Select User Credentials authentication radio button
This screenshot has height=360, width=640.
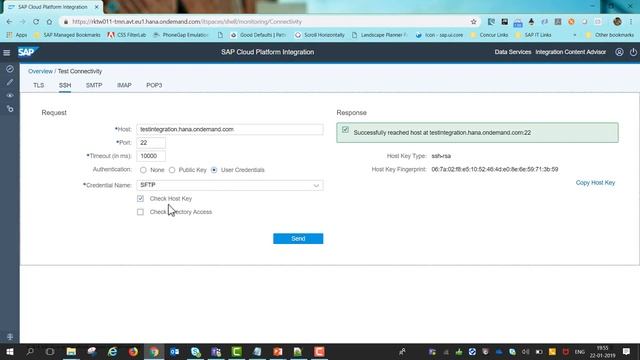pyautogui.click(x=214, y=170)
